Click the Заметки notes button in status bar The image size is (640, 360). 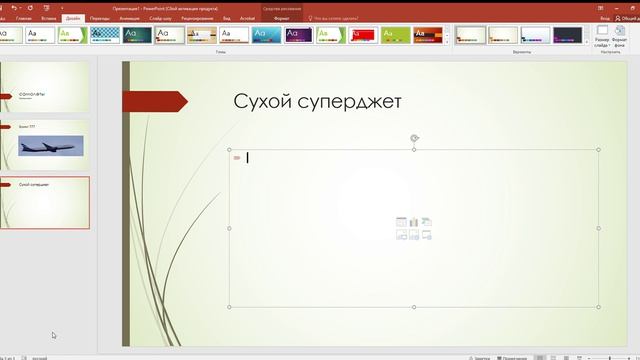479,358
